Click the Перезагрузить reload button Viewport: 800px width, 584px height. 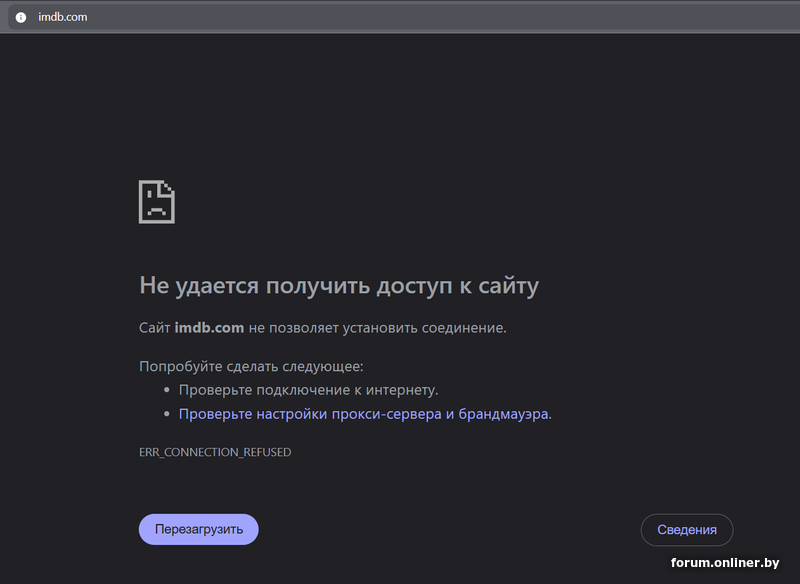[198, 529]
